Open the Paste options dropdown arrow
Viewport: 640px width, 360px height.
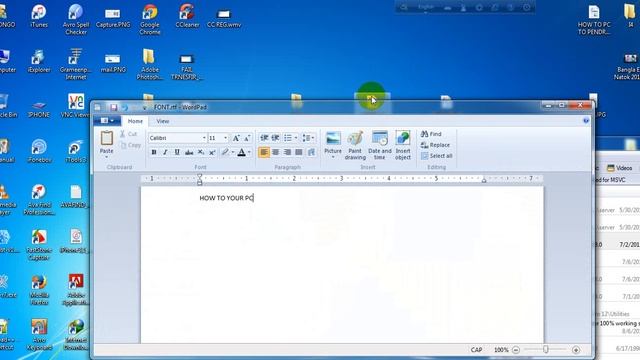click(107, 157)
